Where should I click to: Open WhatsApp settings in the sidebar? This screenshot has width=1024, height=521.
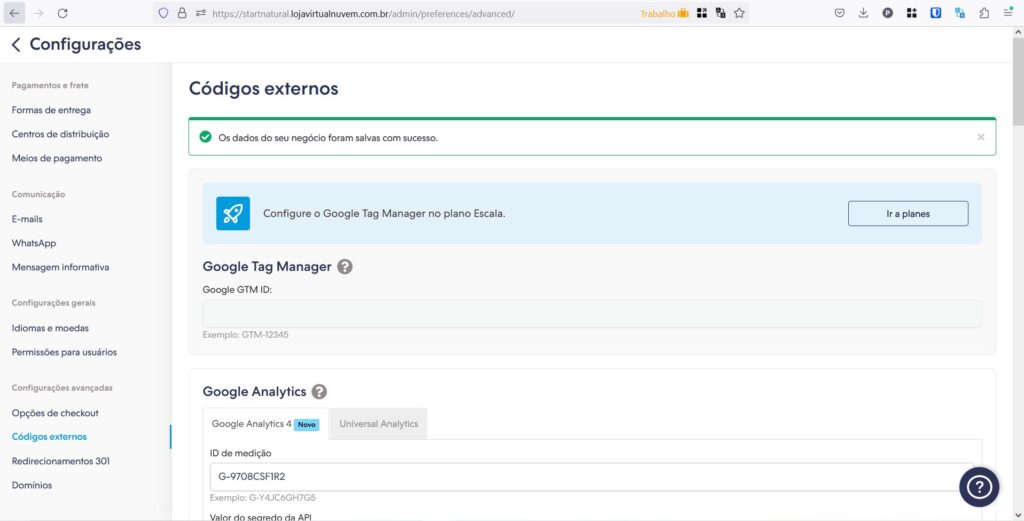click(x=34, y=244)
